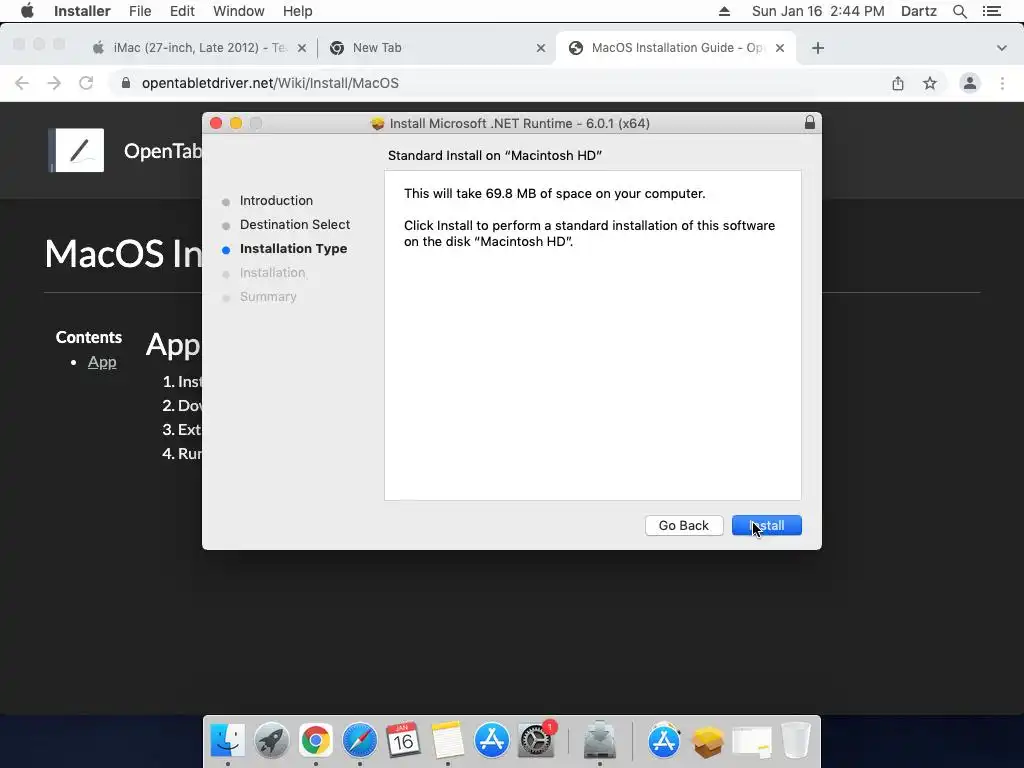Click the date and time in menu bar
This screenshot has width=1024, height=768.
(x=818, y=11)
